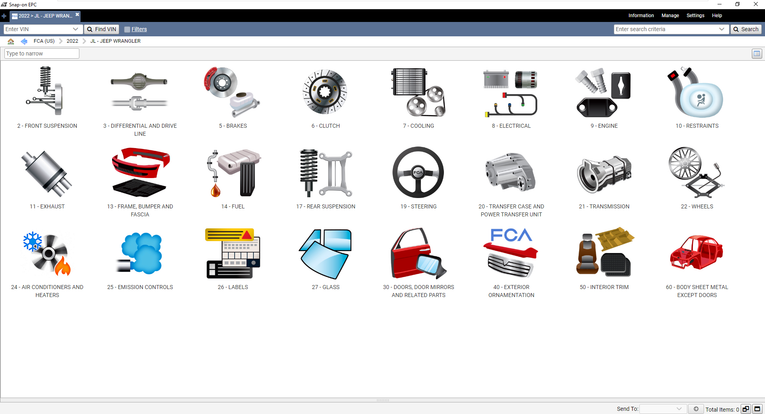Open the 7 - Cooling category

420,93
